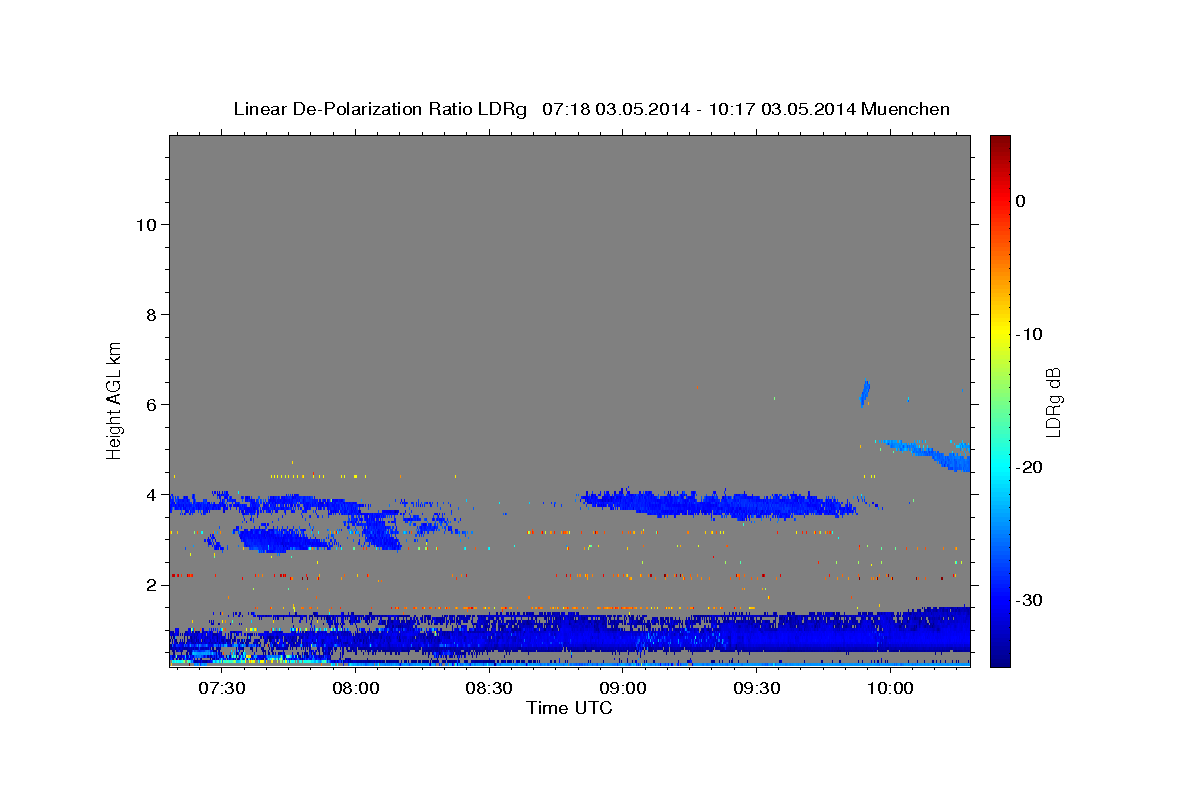Click the LDRg dB colorbar label
The image size is (1200, 800).
(1053, 401)
